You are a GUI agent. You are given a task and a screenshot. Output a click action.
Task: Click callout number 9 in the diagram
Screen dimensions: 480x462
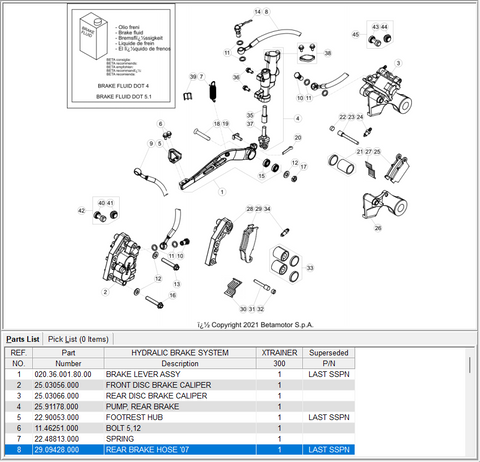click(151, 144)
